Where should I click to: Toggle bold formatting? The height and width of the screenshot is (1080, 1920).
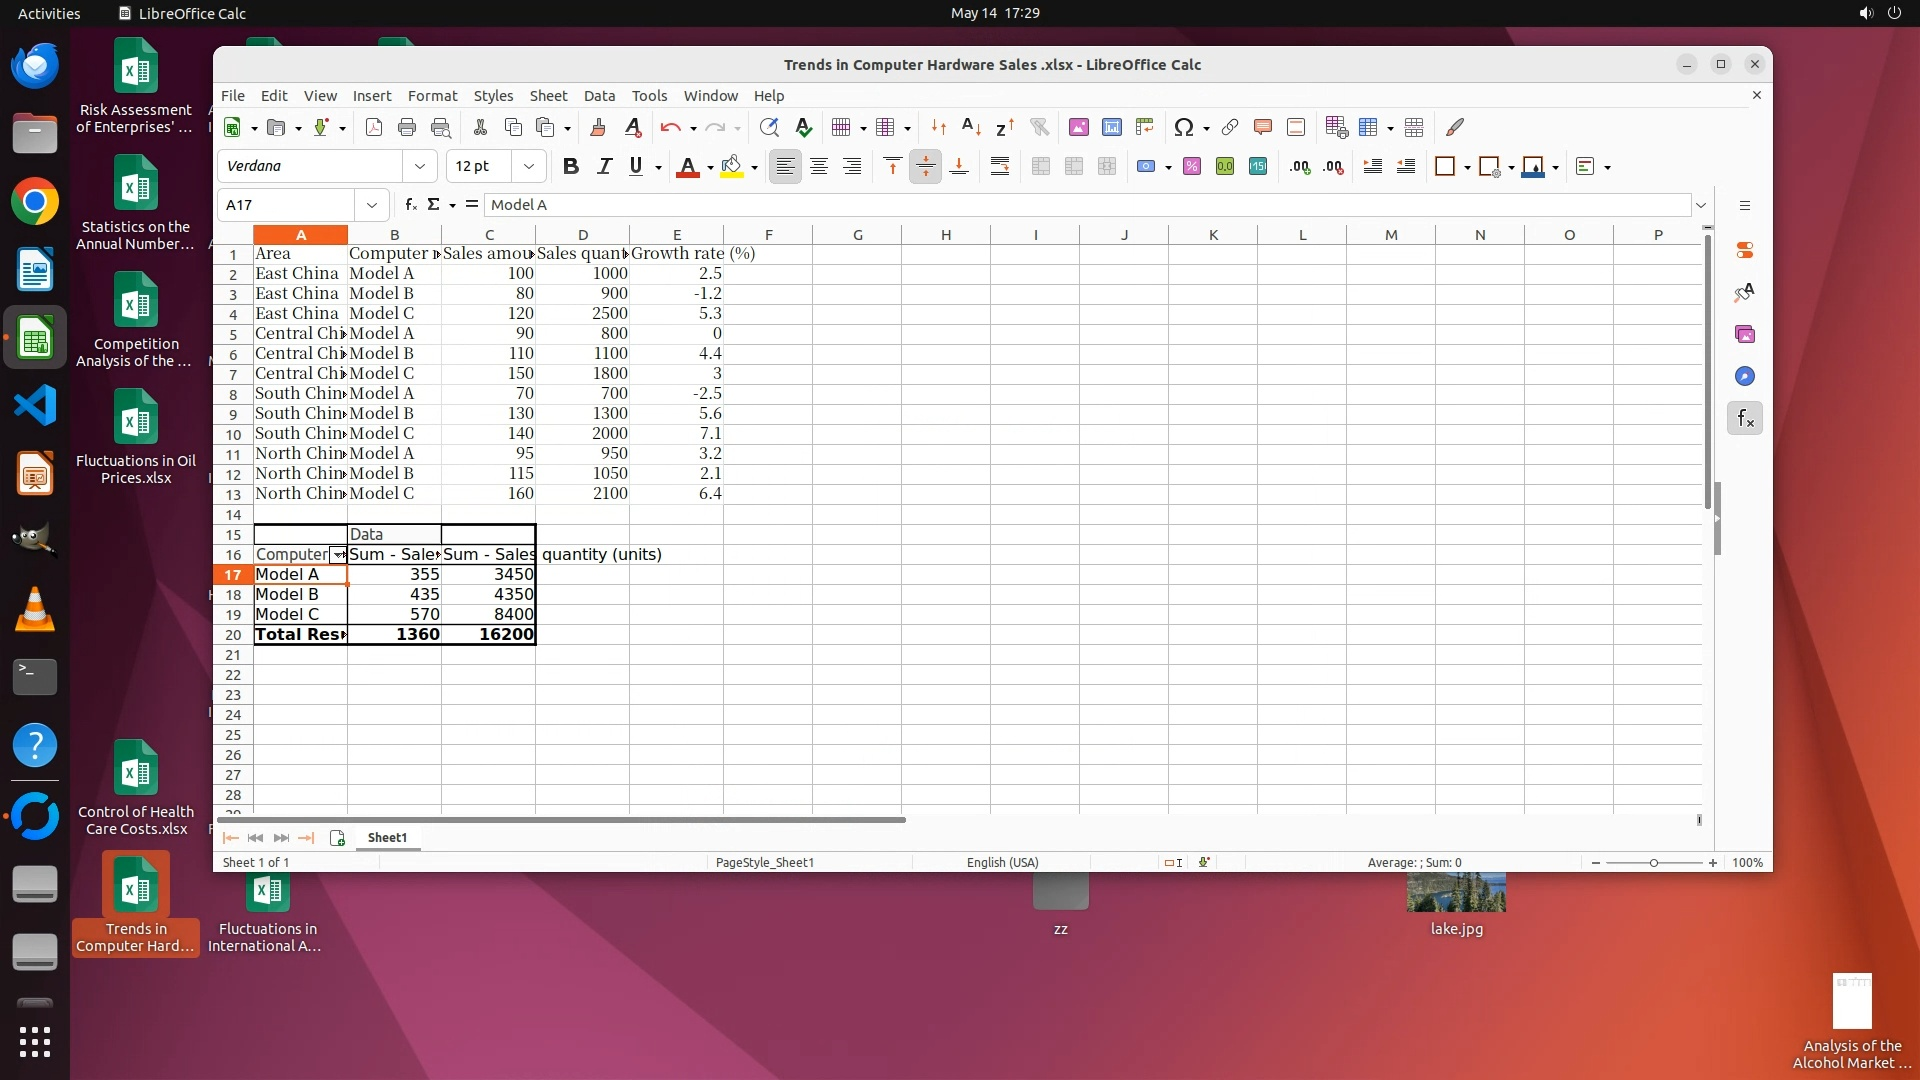(571, 167)
